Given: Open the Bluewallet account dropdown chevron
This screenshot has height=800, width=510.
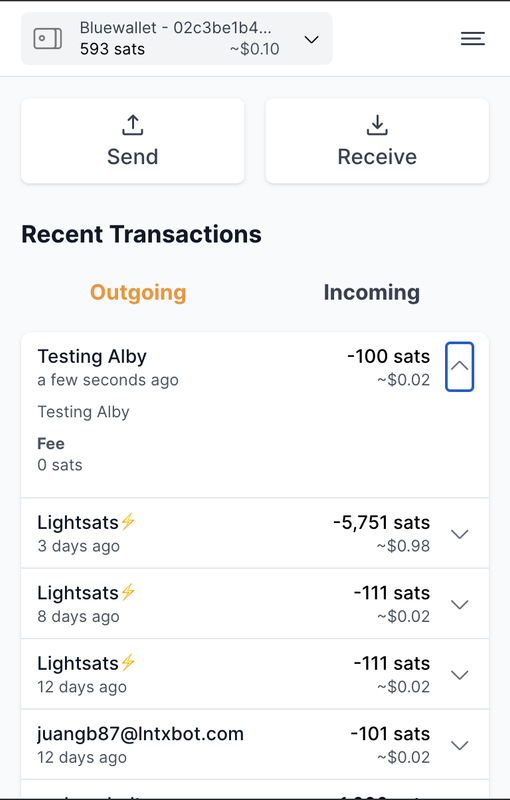Looking at the screenshot, I should [311, 39].
